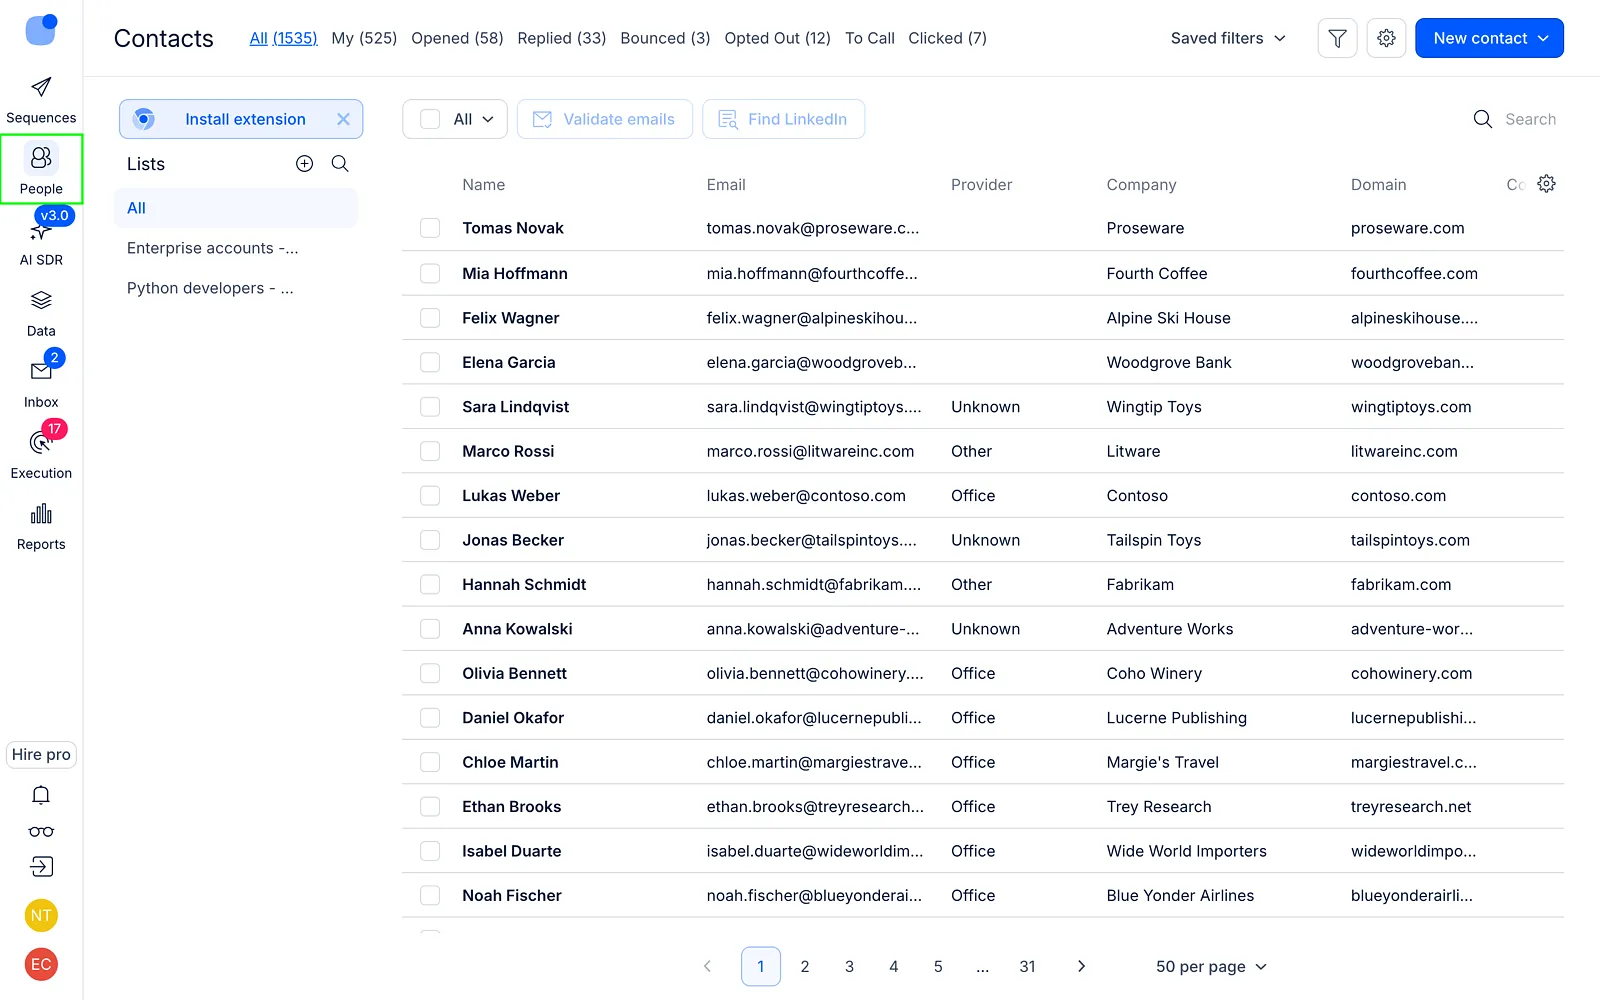Click the Find LinkedIn button
Image resolution: width=1600 pixels, height=1000 pixels.
pyautogui.click(x=784, y=119)
